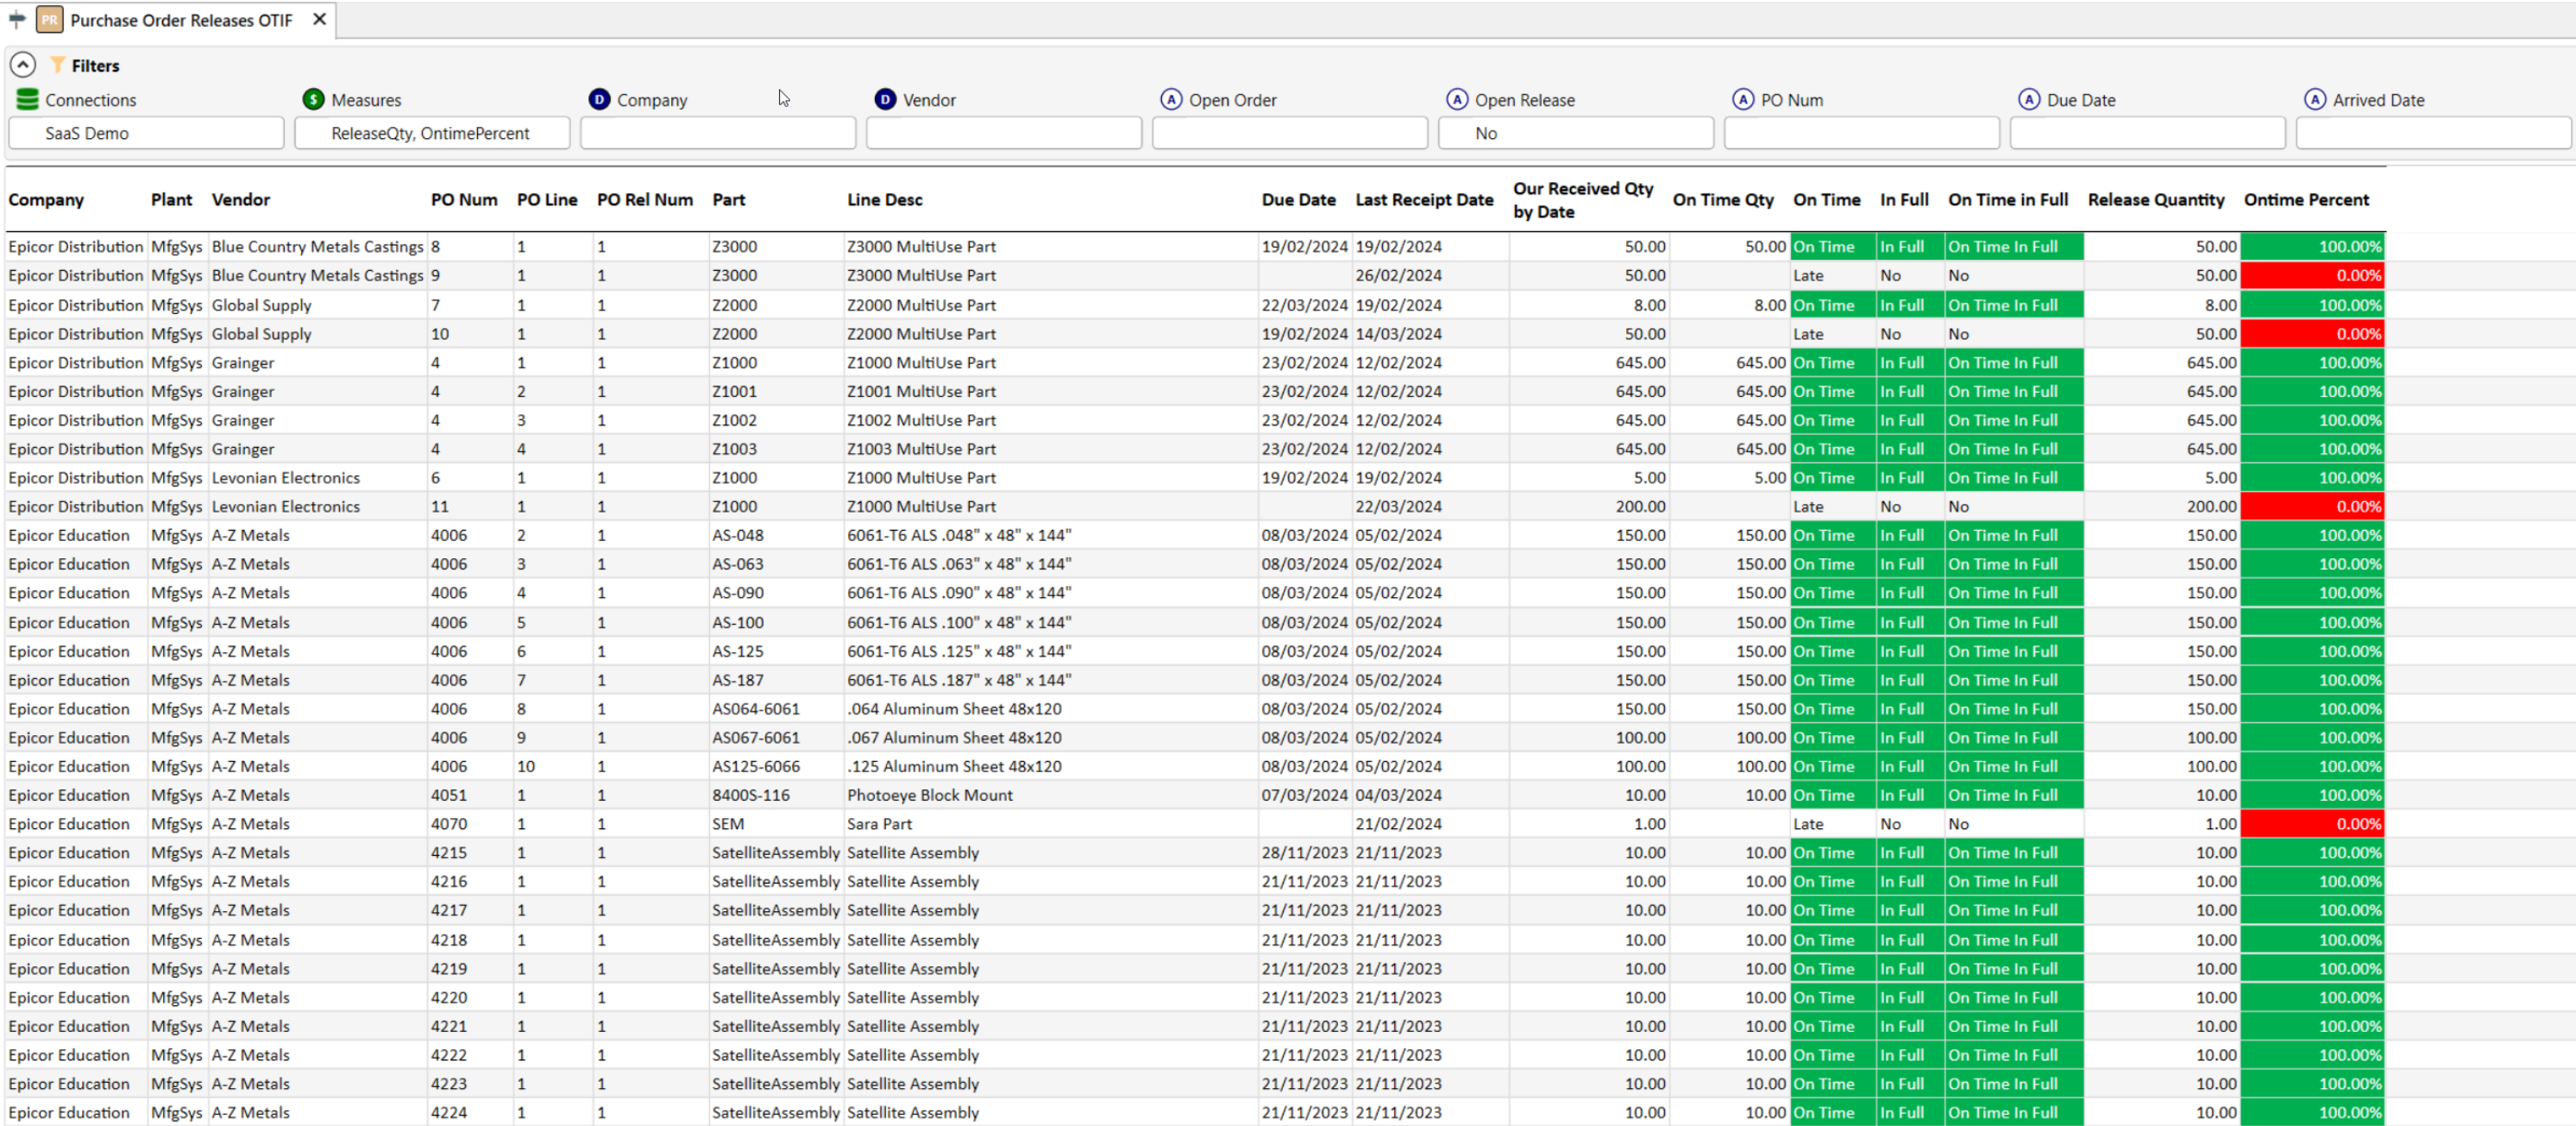Click the Arrived Date filter input

[x=2434, y=133]
